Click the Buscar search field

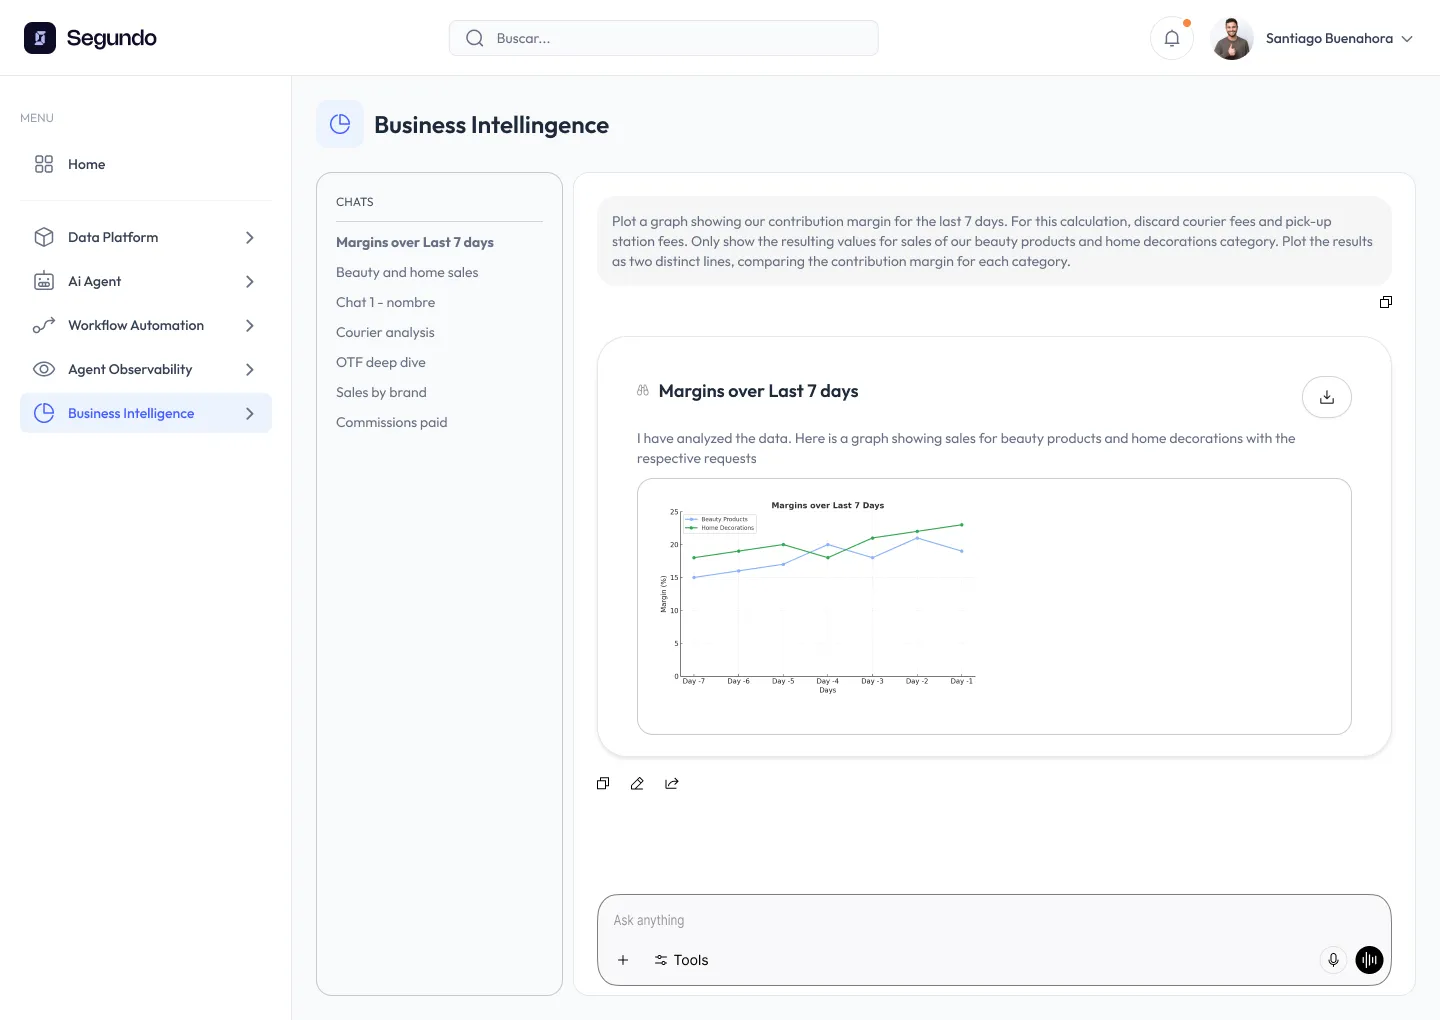[x=663, y=37]
